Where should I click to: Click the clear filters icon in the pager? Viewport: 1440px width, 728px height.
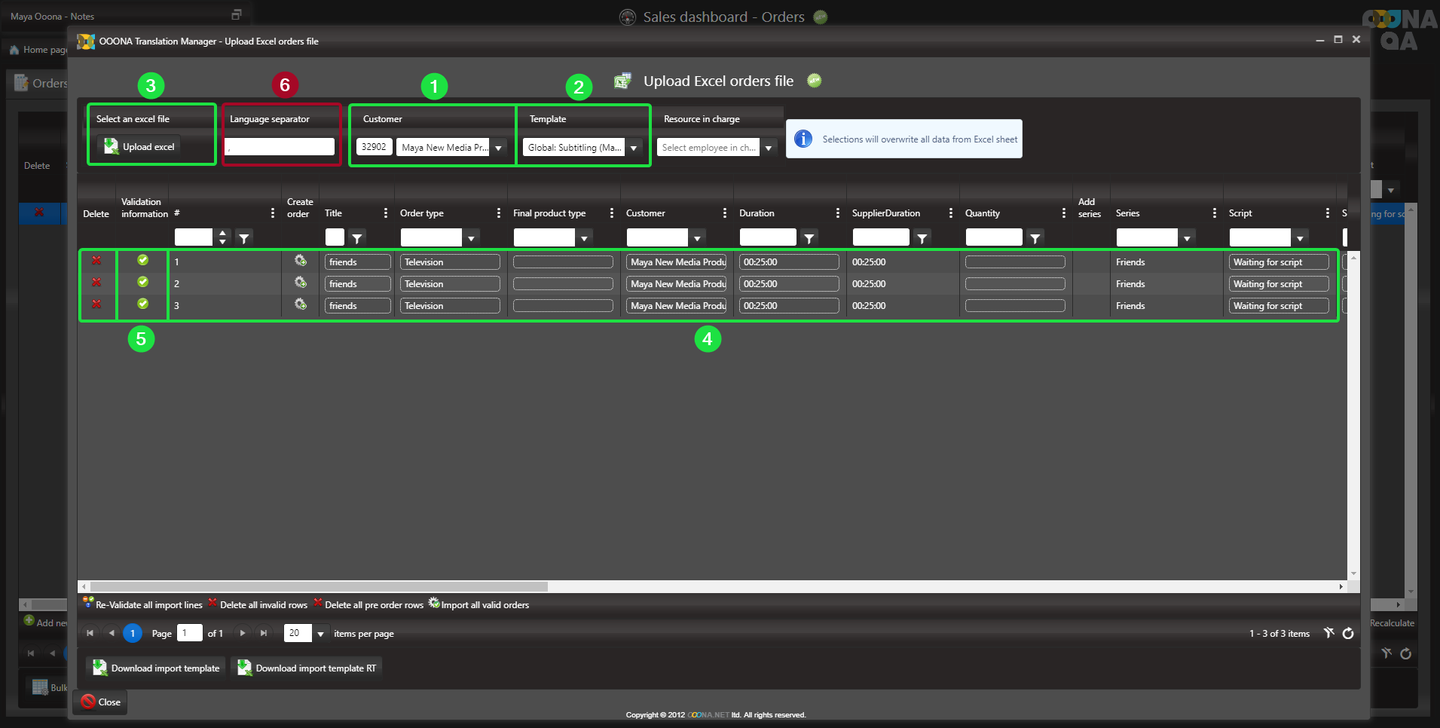click(1328, 633)
